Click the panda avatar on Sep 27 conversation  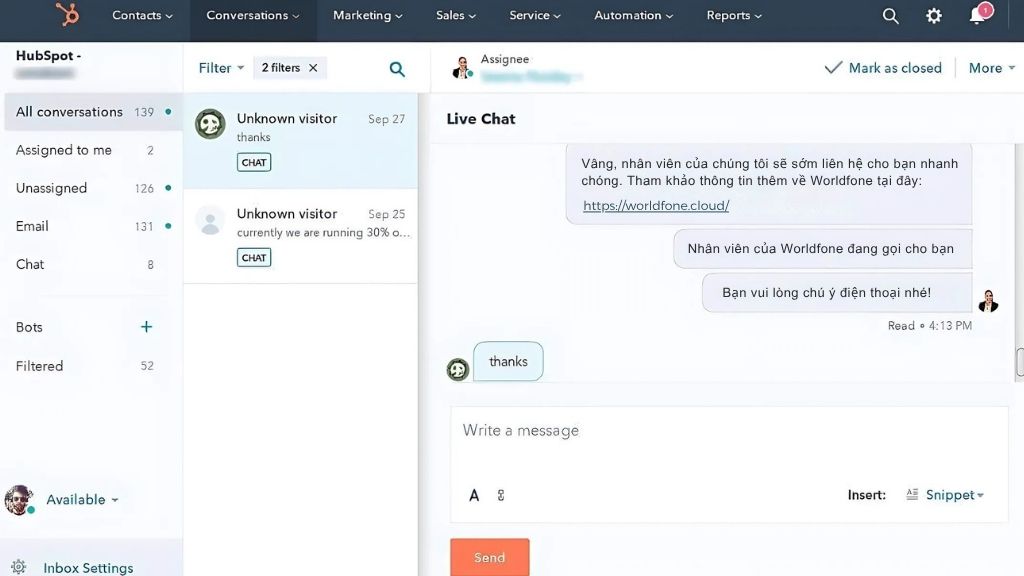(210, 123)
